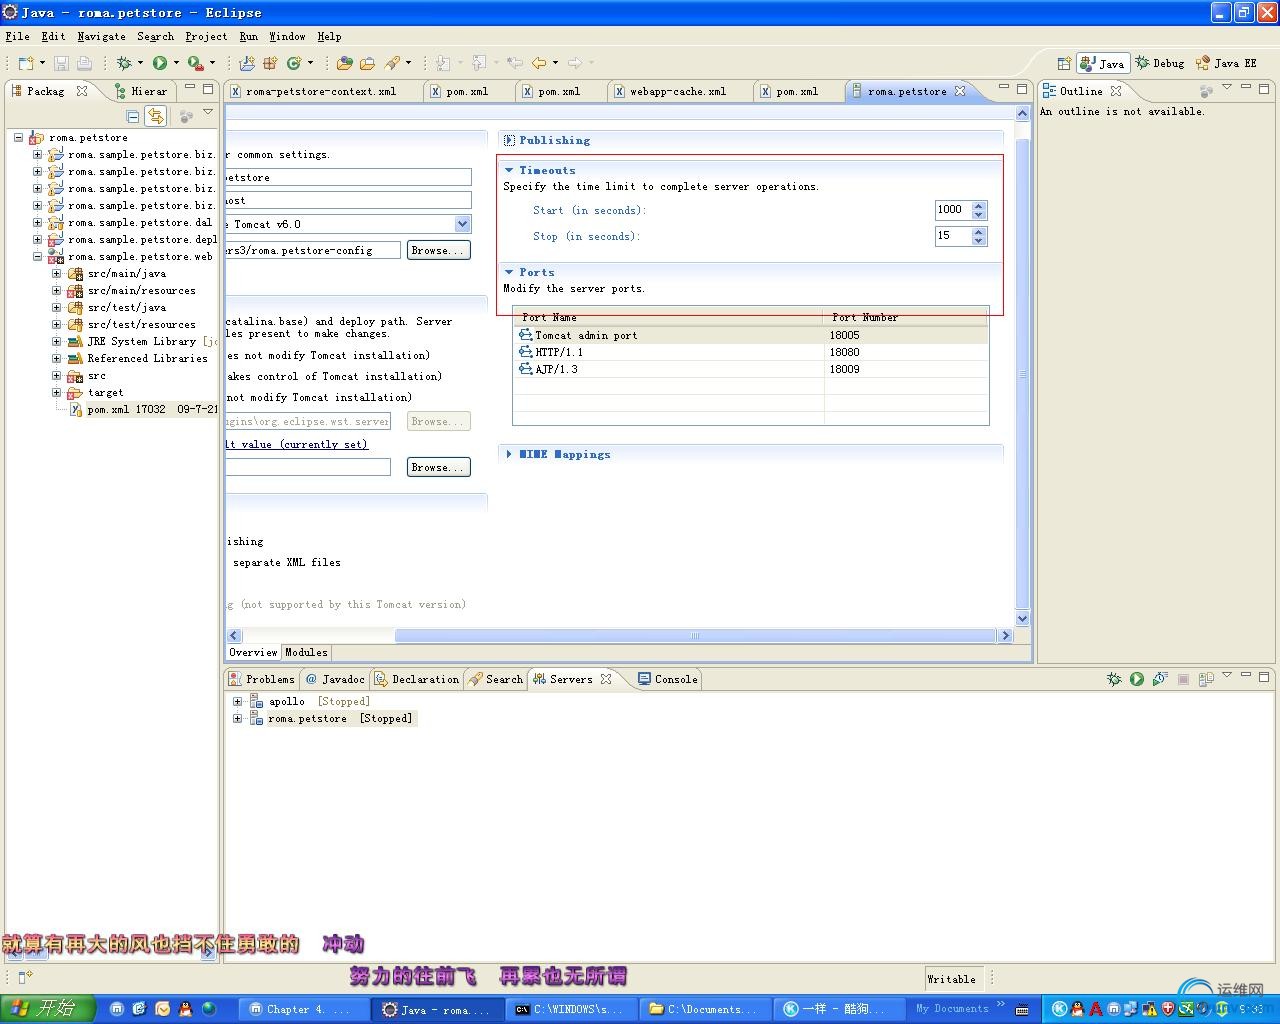Click the Back navigation arrow icon
Image resolution: width=1280 pixels, height=1024 pixels.
coord(539,63)
